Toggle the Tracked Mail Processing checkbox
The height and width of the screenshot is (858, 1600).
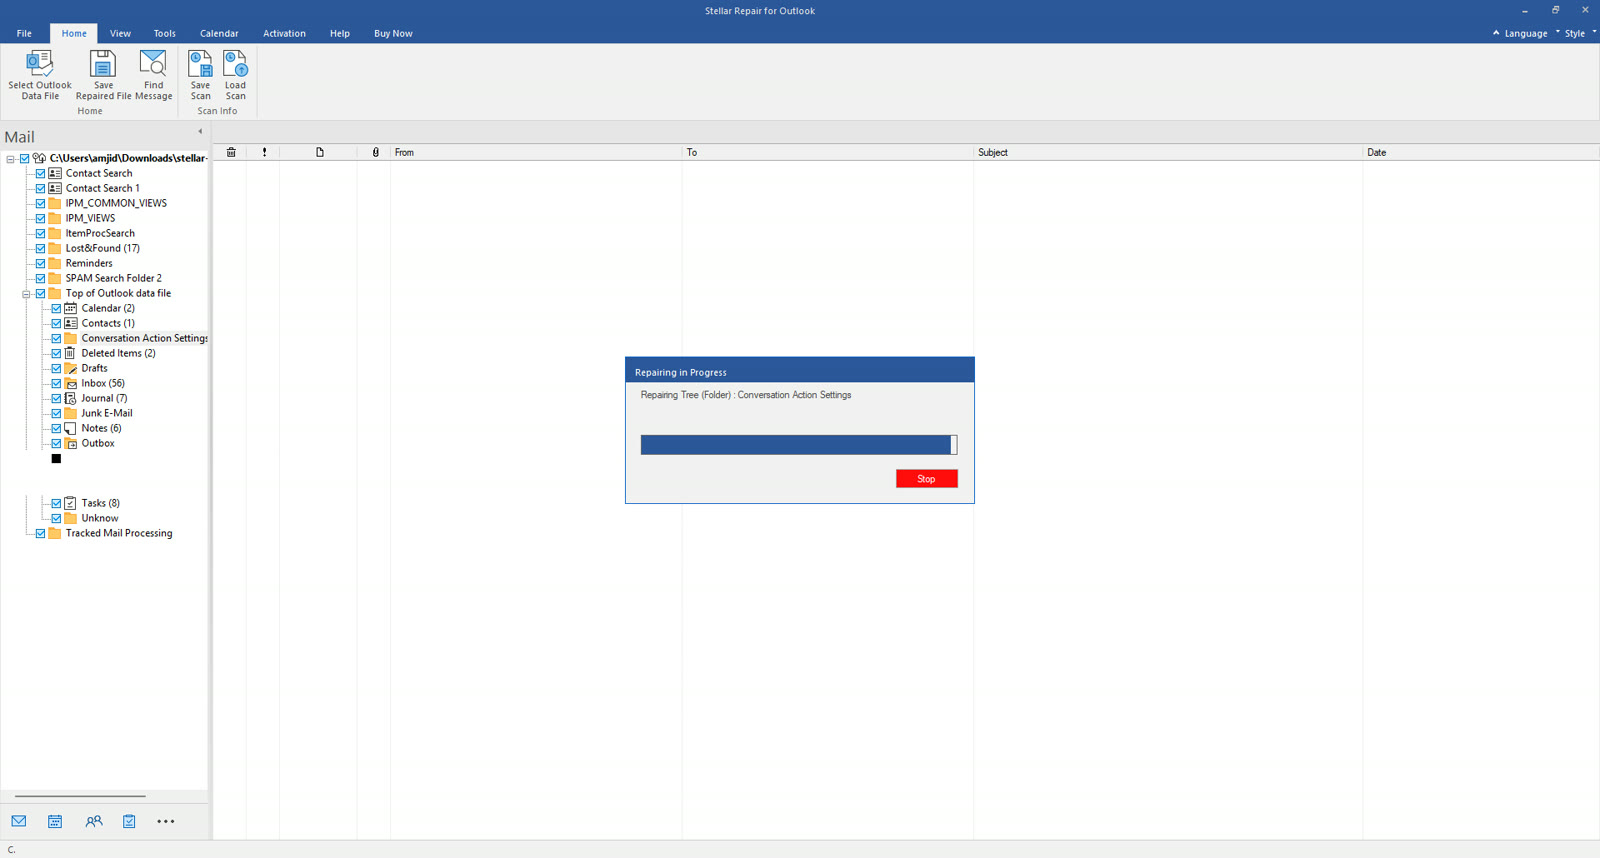pyautogui.click(x=40, y=533)
